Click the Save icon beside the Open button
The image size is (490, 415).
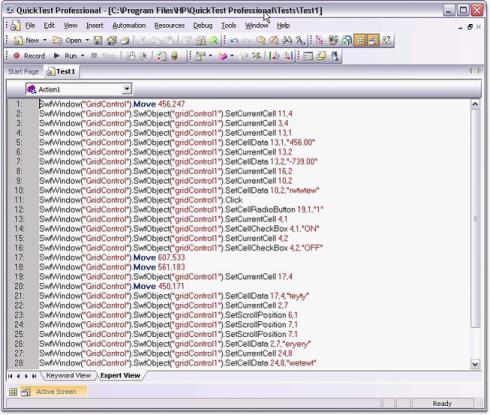click(x=98, y=41)
